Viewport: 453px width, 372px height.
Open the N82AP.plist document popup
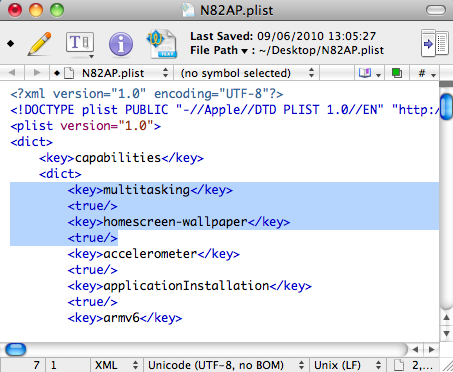click(111, 73)
